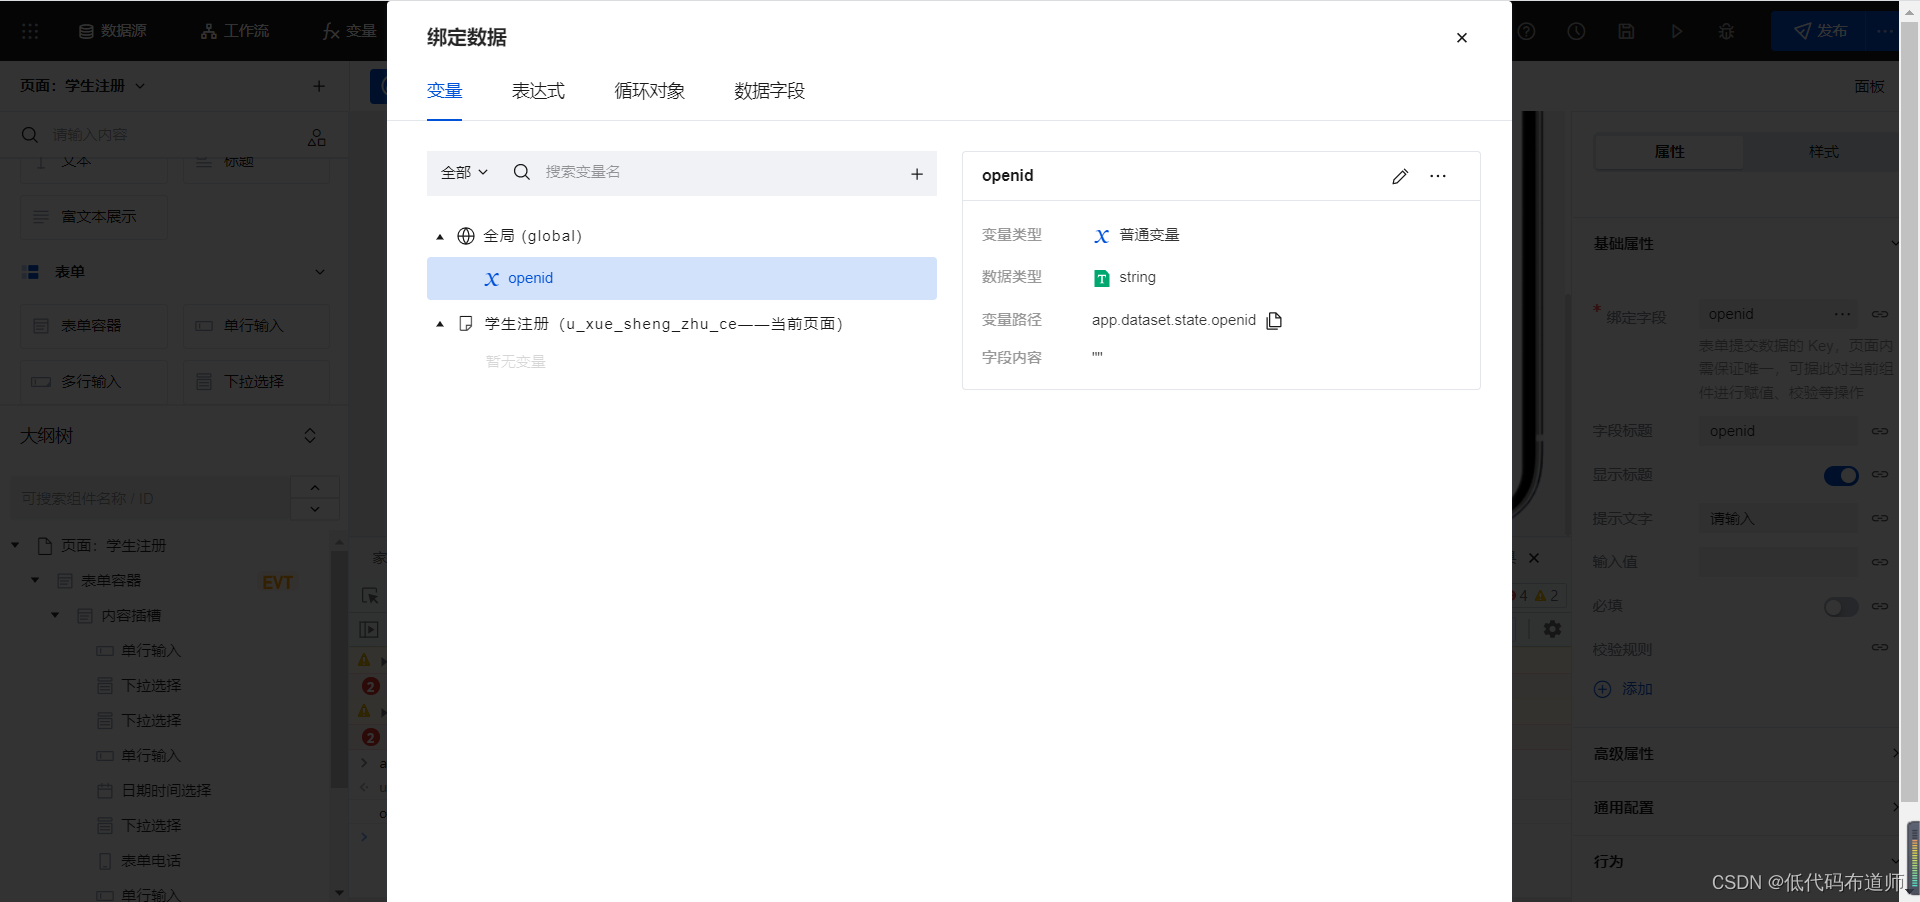Open more options for openid variable

coord(1438,176)
